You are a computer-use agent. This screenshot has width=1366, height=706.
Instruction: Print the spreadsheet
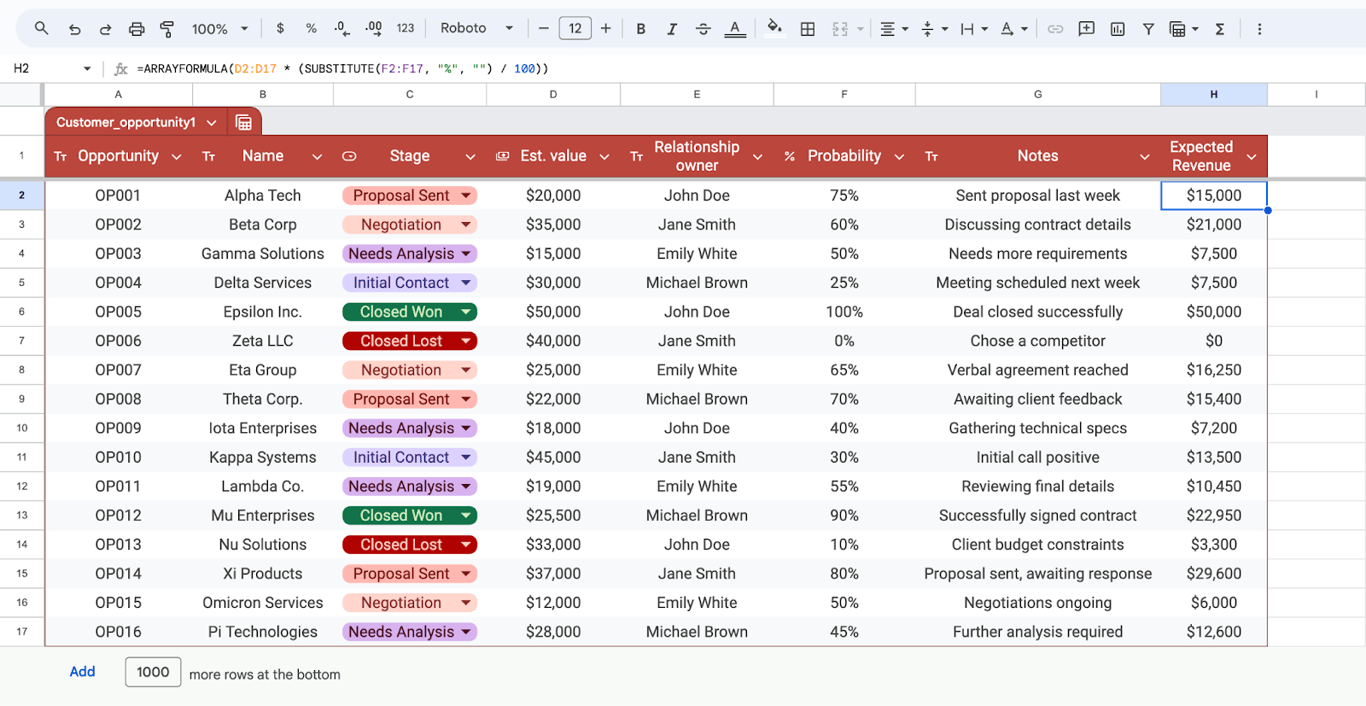(x=137, y=29)
